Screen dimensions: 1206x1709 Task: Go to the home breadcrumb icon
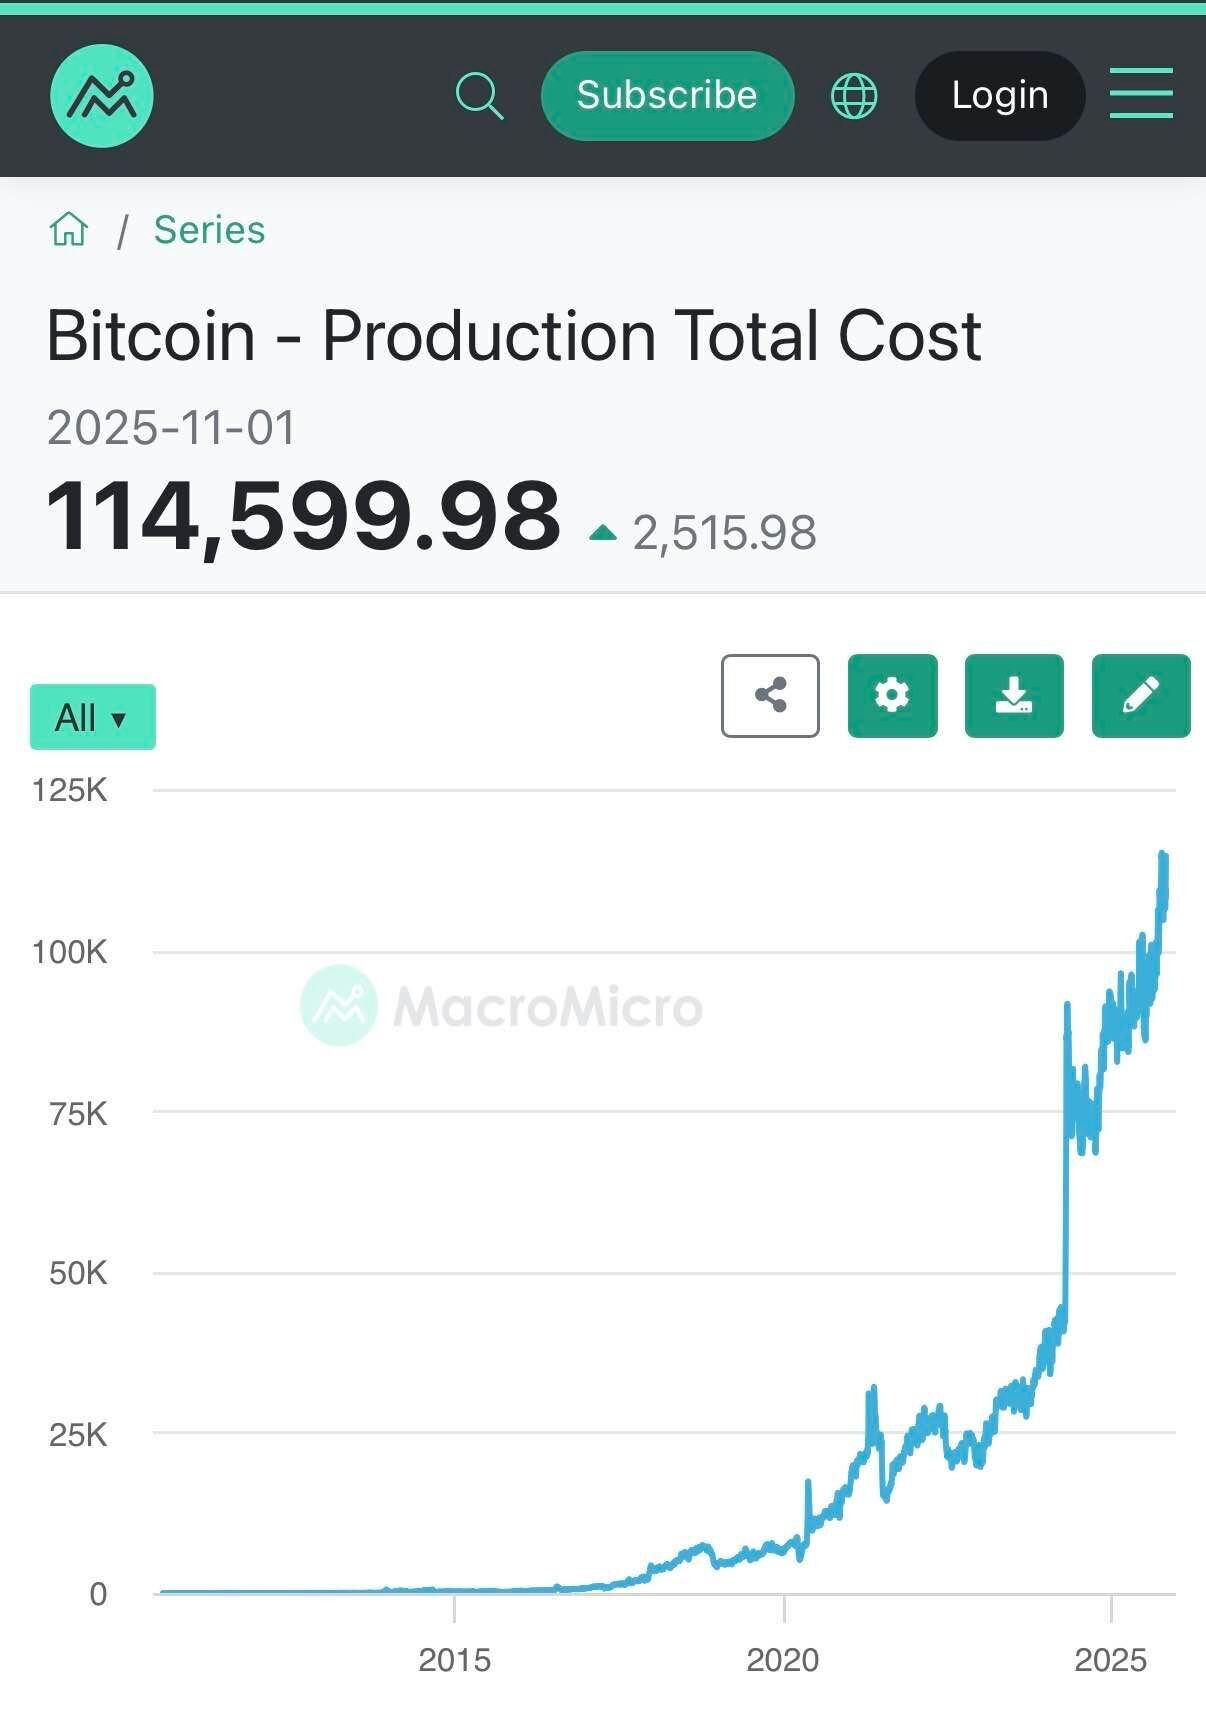tap(69, 229)
